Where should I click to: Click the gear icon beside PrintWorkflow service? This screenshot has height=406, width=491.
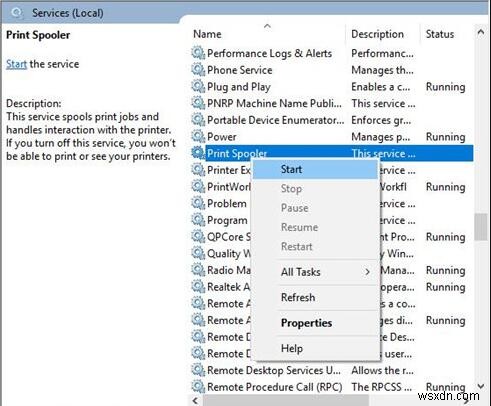(x=198, y=186)
